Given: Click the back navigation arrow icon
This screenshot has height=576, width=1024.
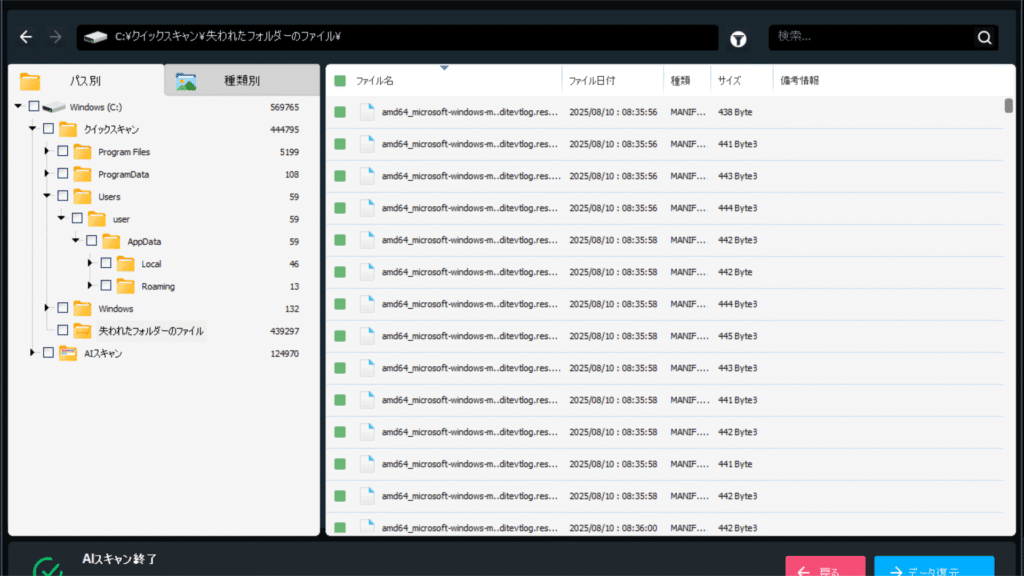Looking at the screenshot, I should click(x=26, y=37).
